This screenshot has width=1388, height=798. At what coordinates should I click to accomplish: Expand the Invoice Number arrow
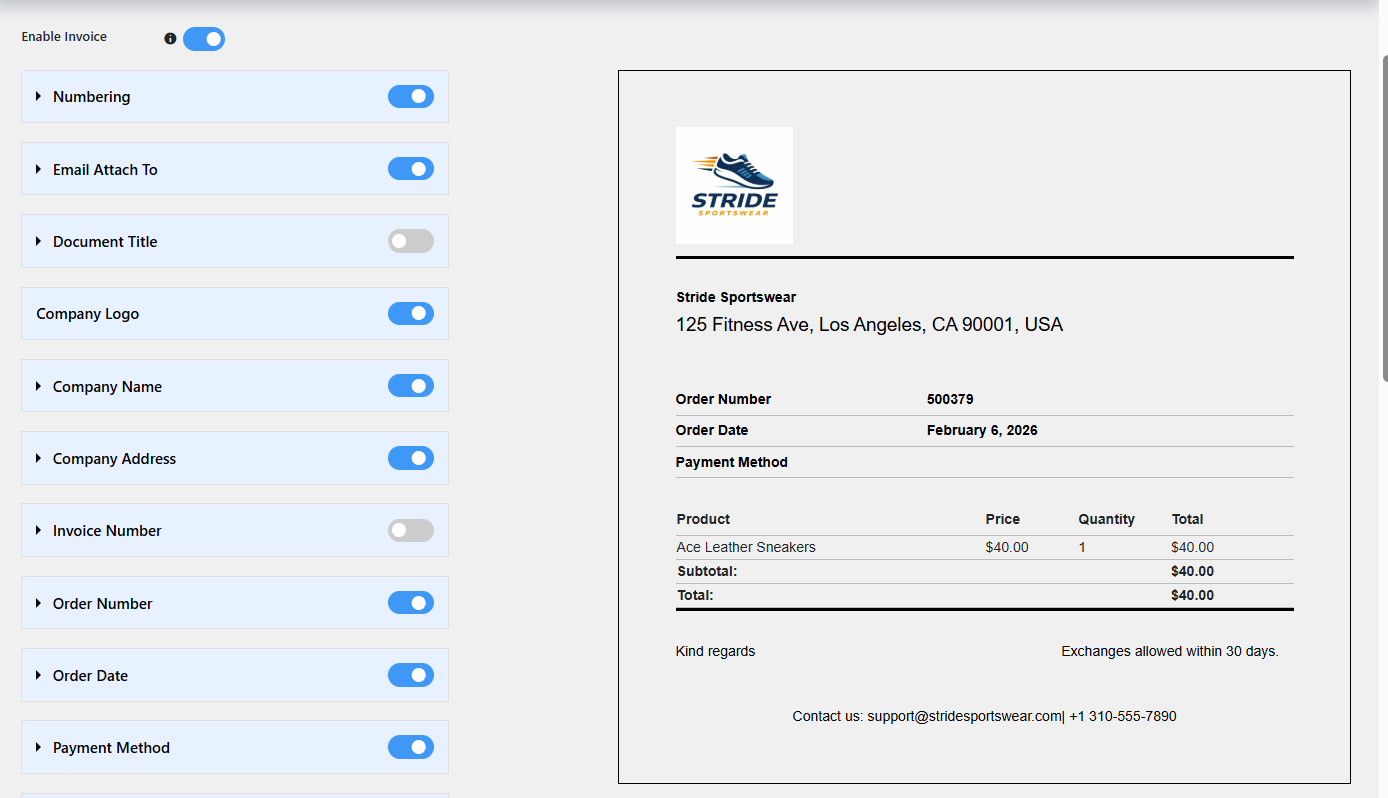click(x=39, y=530)
